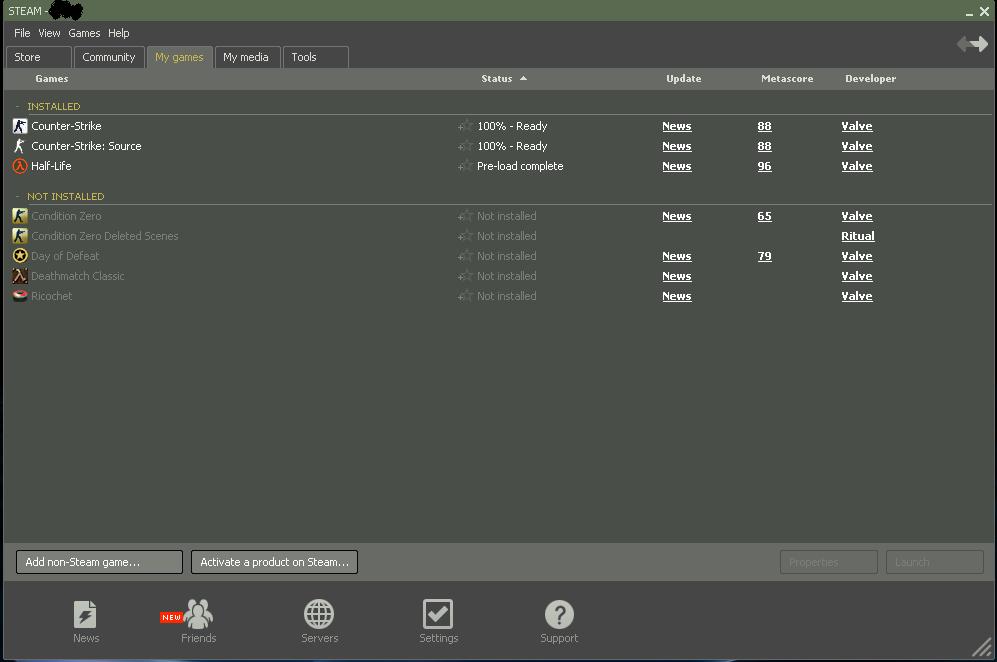Open the File menu
The image size is (997, 662).
point(22,33)
